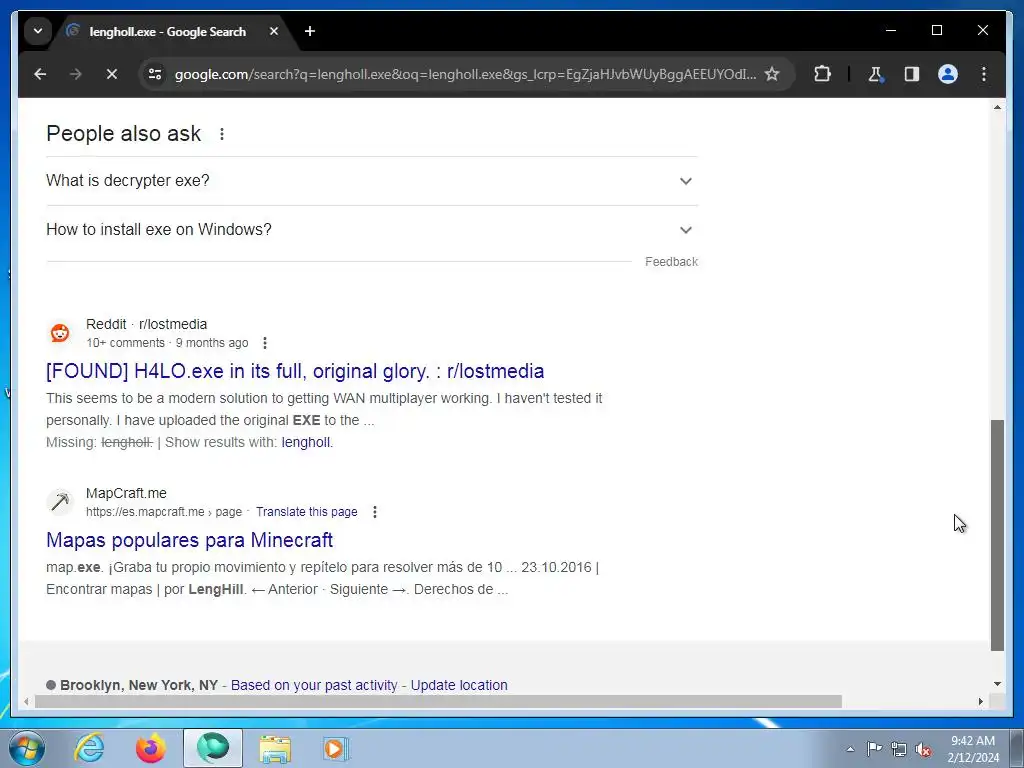Close the lengholl.exe Google Search tab
Screen dimensions: 1024x768
point(274,31)
